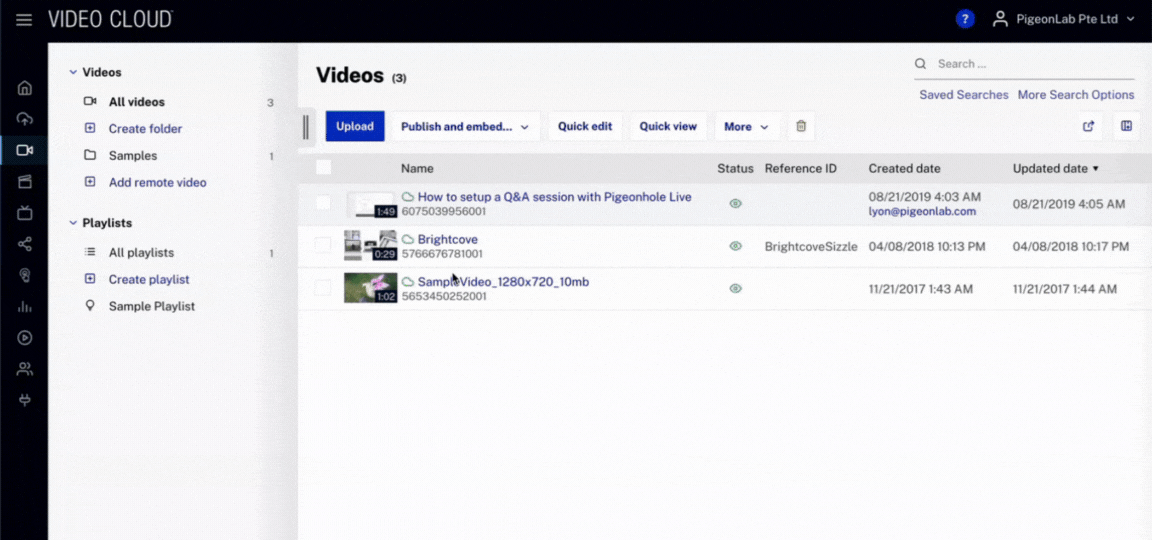The height and width of the screenshot is (540, 1152).
Task: Click the Created date column header
Action: click(x=904, y=168)
